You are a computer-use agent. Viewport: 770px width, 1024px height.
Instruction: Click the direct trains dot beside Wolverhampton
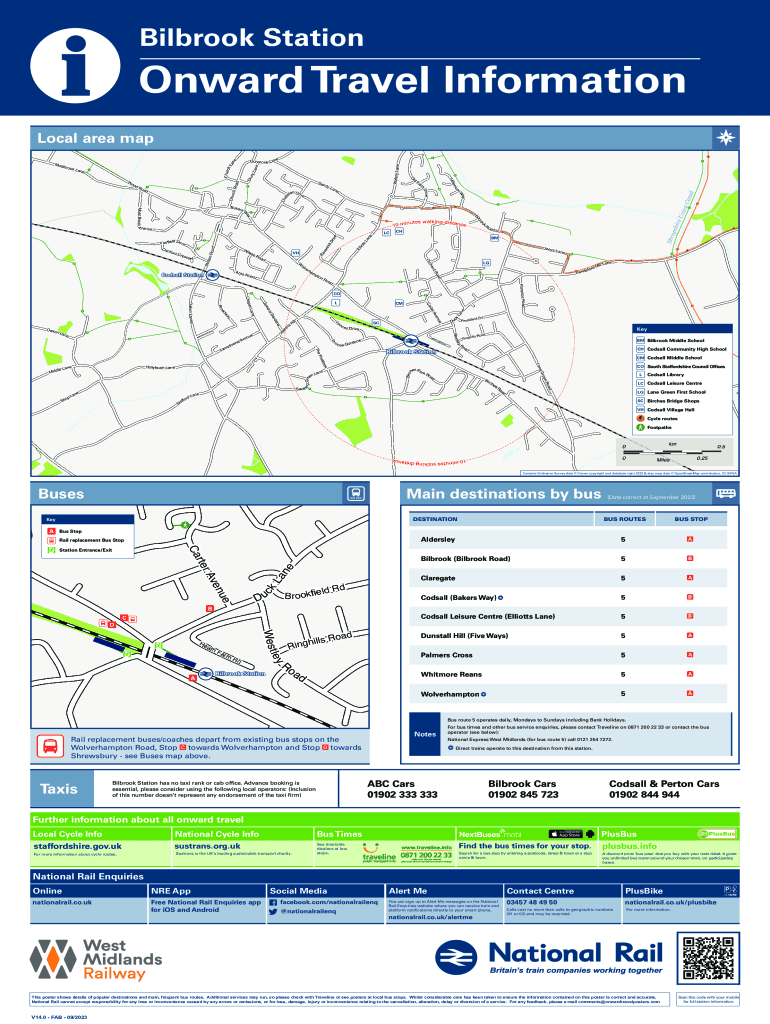tap(483, 694)
